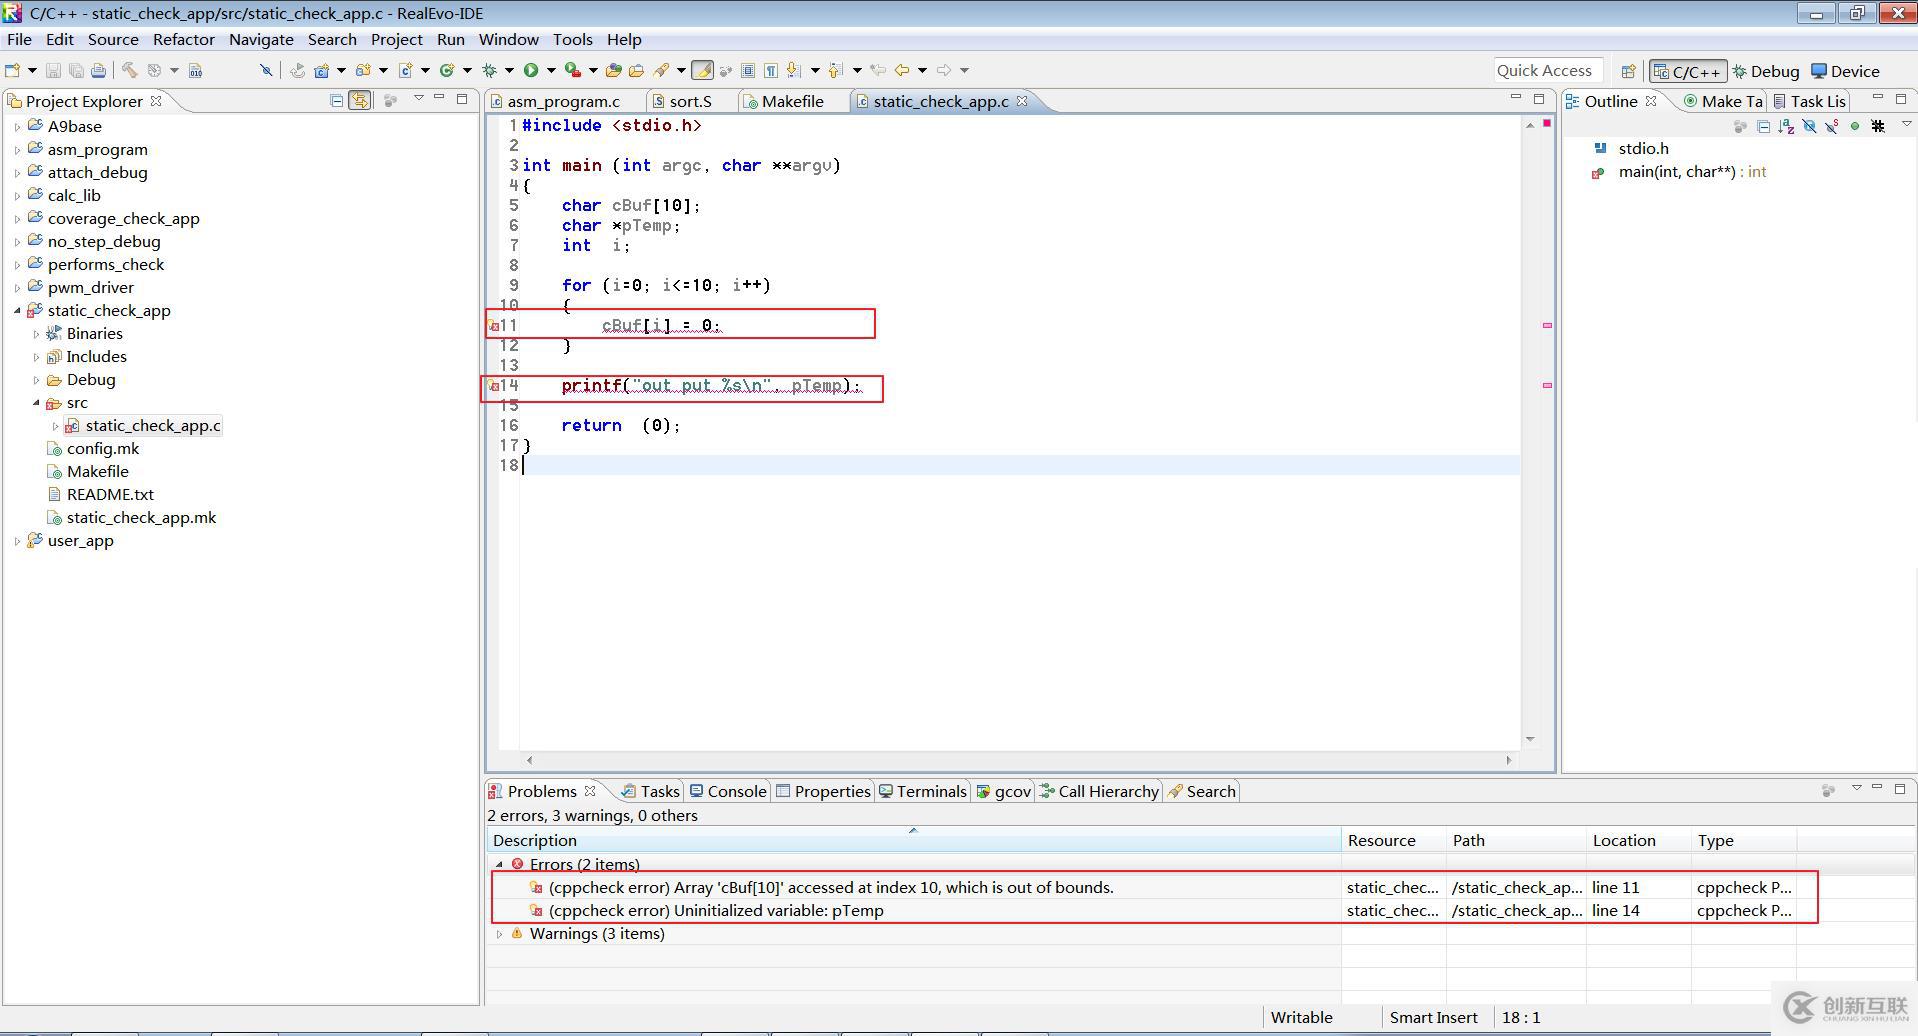Click the Open Perspective icon
Screen dimensions: 1918x1036
coord(1628,71)
